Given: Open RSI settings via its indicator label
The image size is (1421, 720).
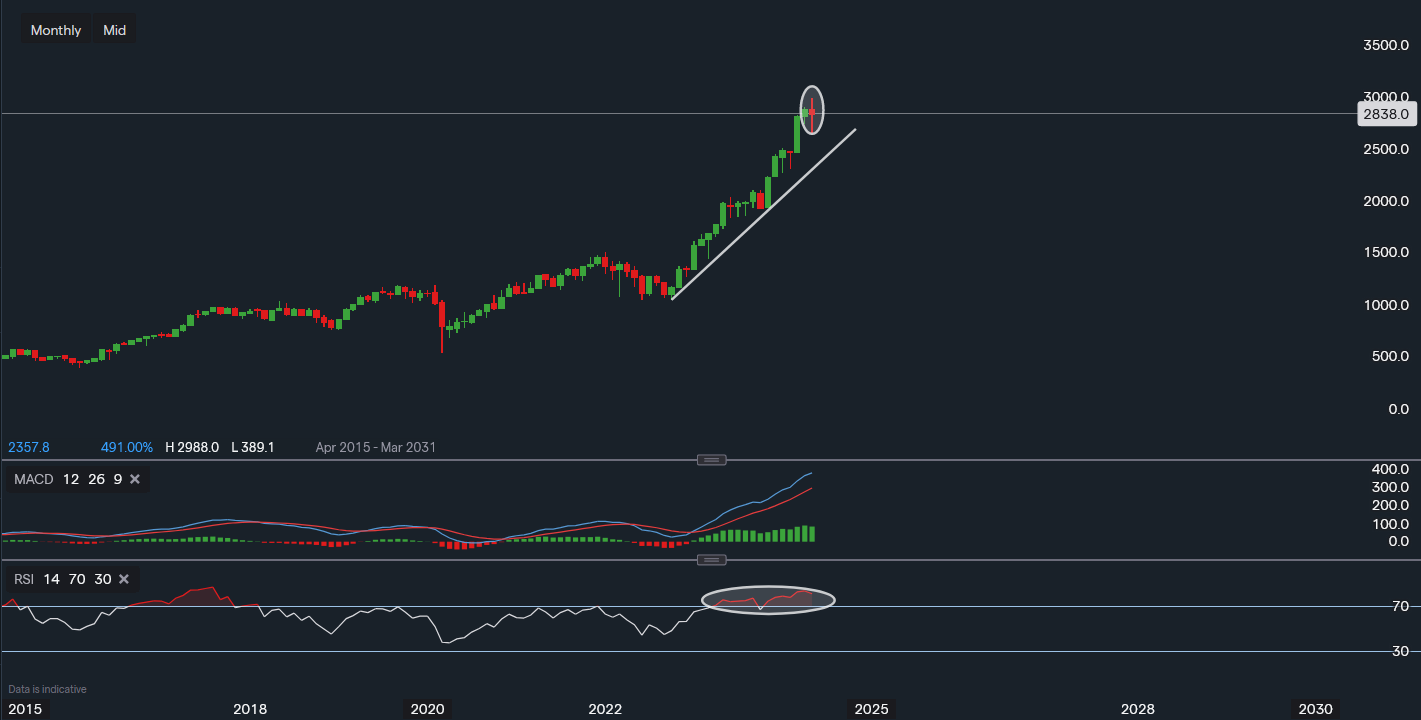Looking at the screenshot, I should pyautogui.click(x=23, y=579).
